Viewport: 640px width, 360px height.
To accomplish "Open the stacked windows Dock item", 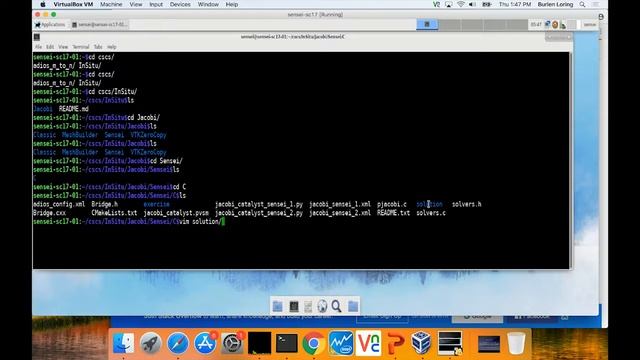I will coord(450,343).
